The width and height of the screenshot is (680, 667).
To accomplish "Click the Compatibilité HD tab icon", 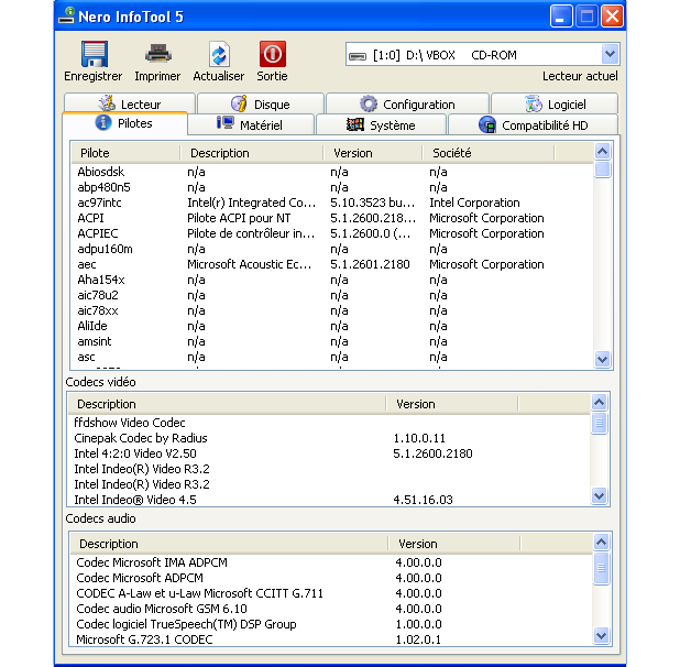I will click(487, 125).
